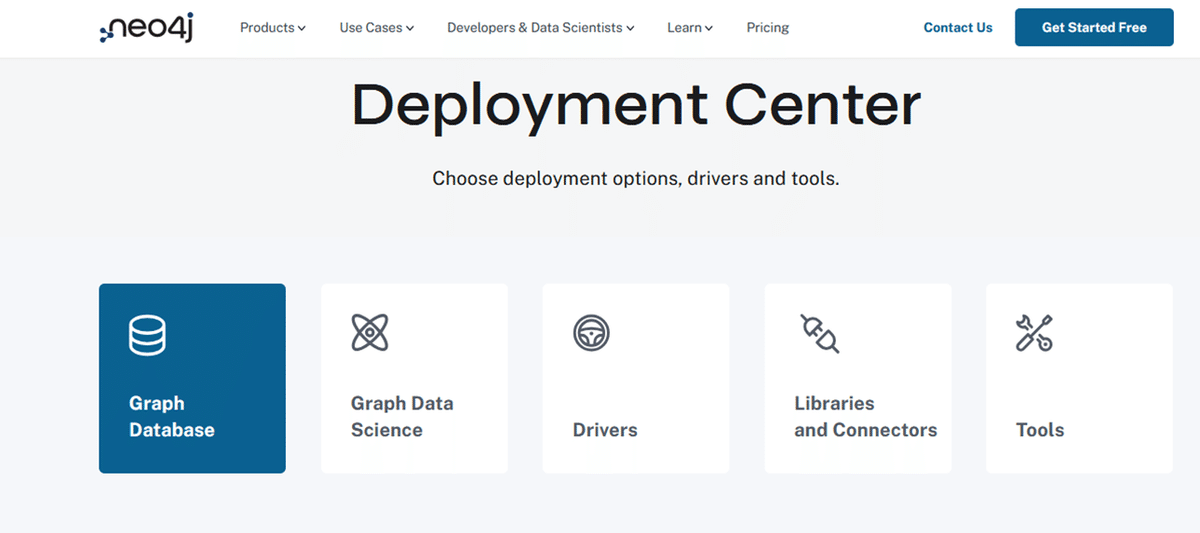Image resolution: width=1200 pixels, height=533 pixels.
Task: Open the Learn dropdown menu
Action: click(690, 28)
